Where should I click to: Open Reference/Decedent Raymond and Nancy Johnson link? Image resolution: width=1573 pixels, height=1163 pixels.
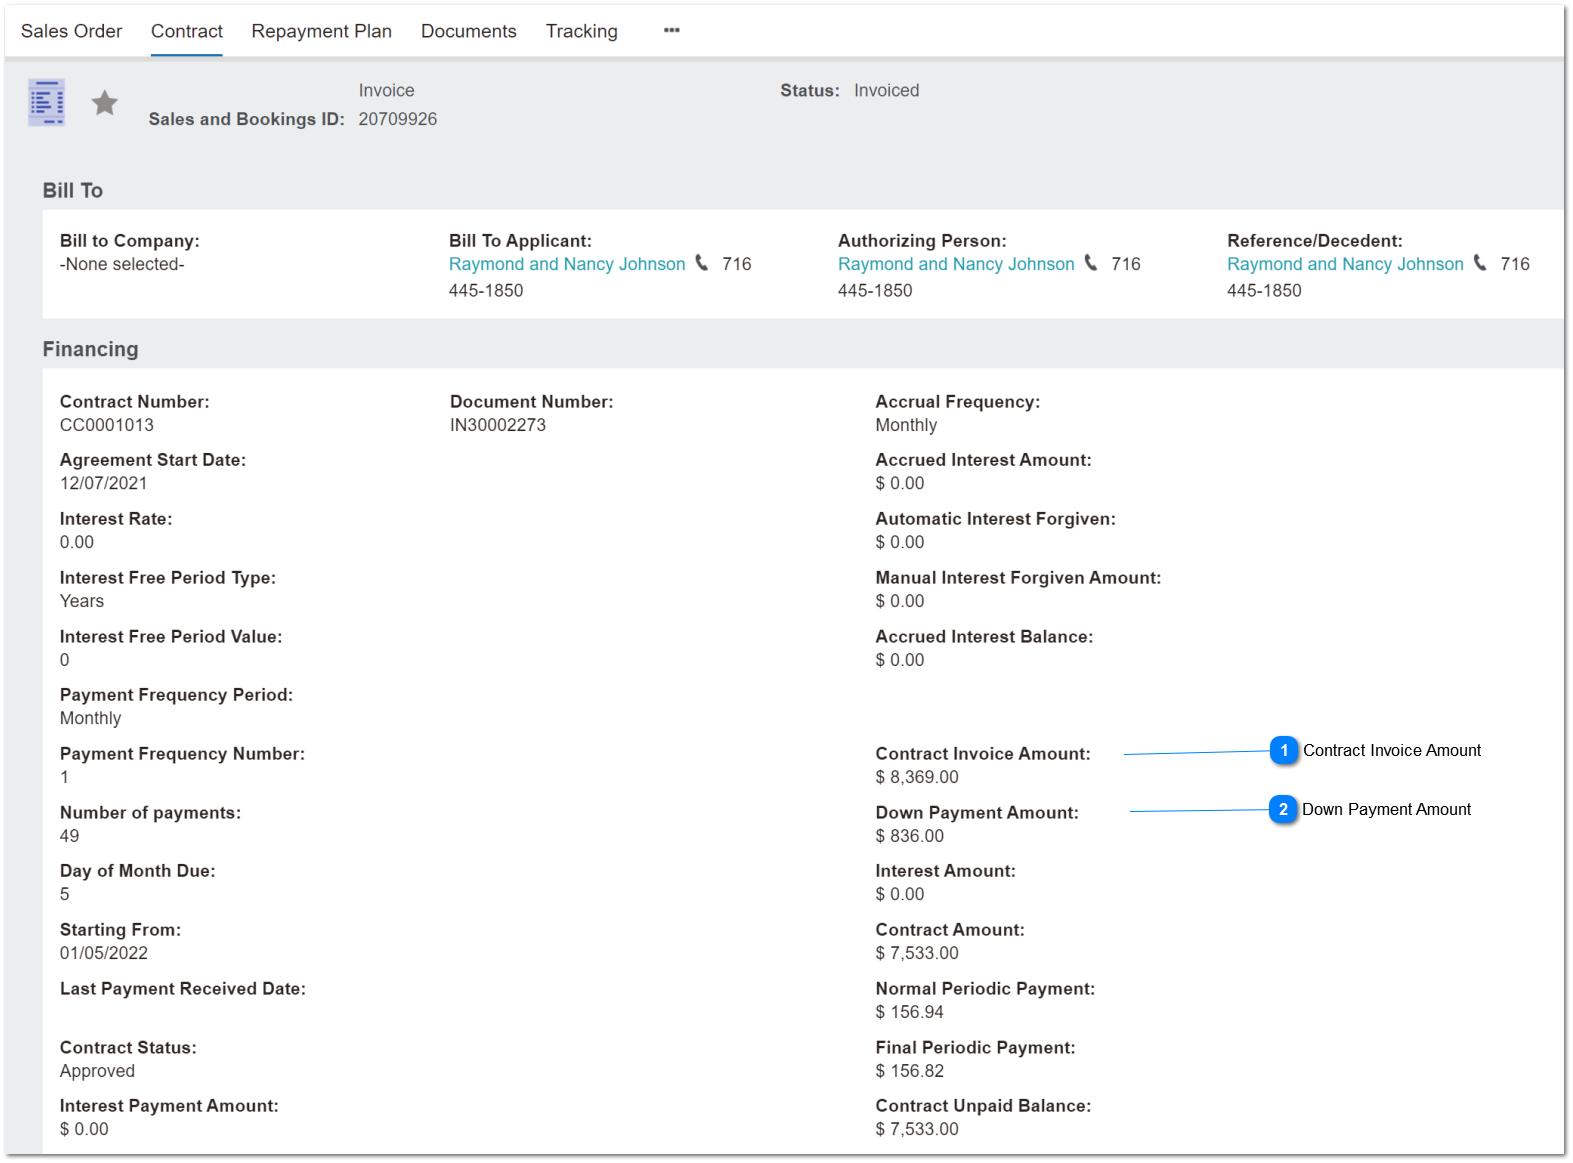pos(1345,264)
